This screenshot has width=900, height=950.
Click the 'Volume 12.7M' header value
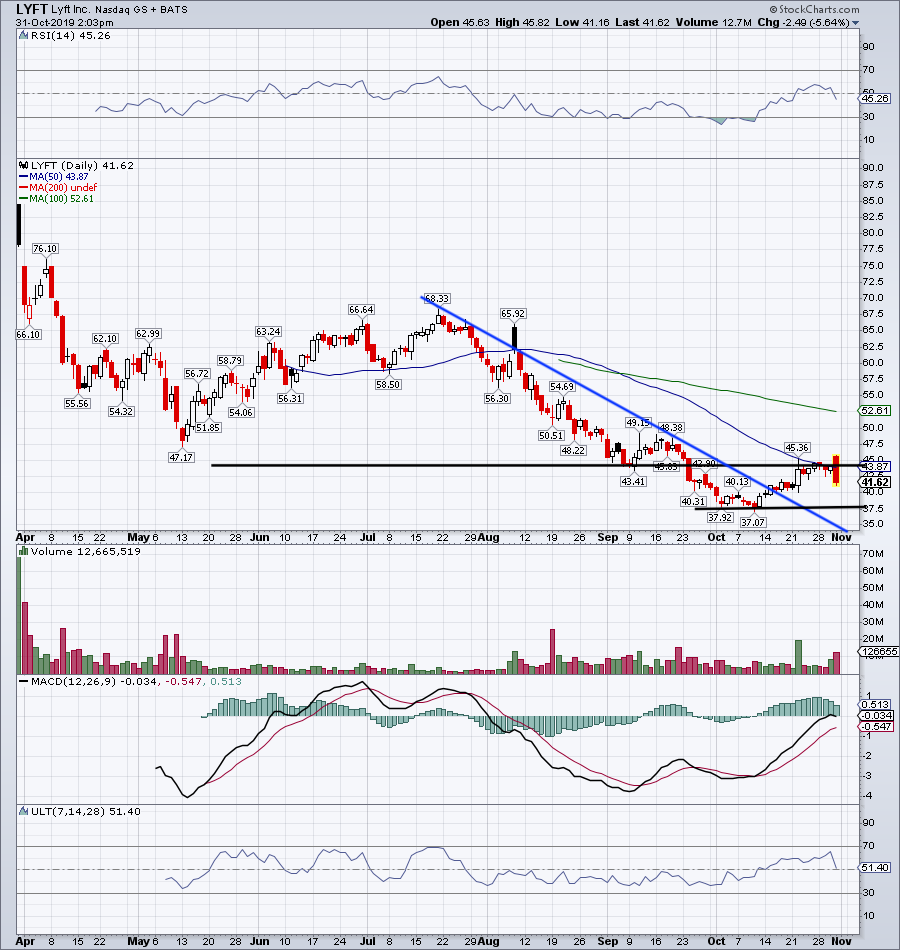click(x=713, y=22)
